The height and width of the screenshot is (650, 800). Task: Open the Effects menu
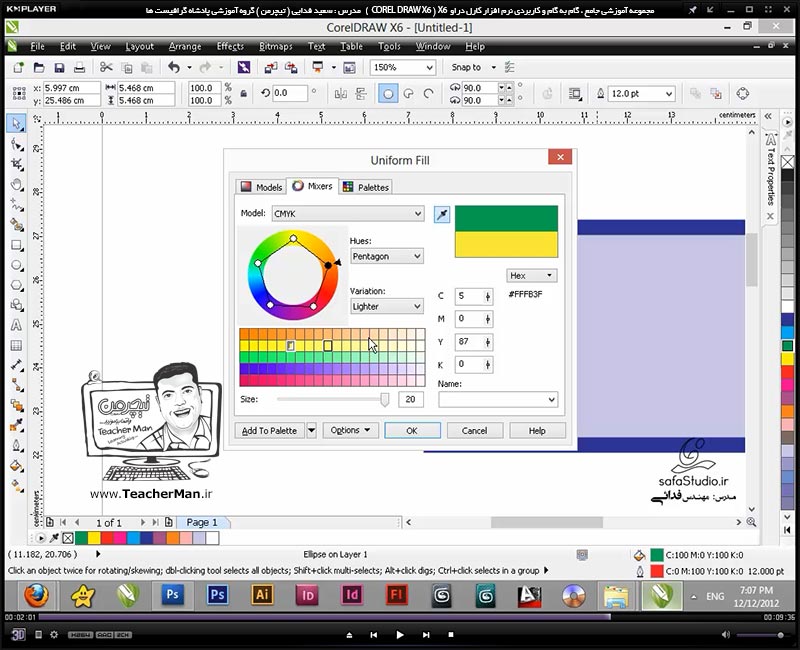point(230,46)
